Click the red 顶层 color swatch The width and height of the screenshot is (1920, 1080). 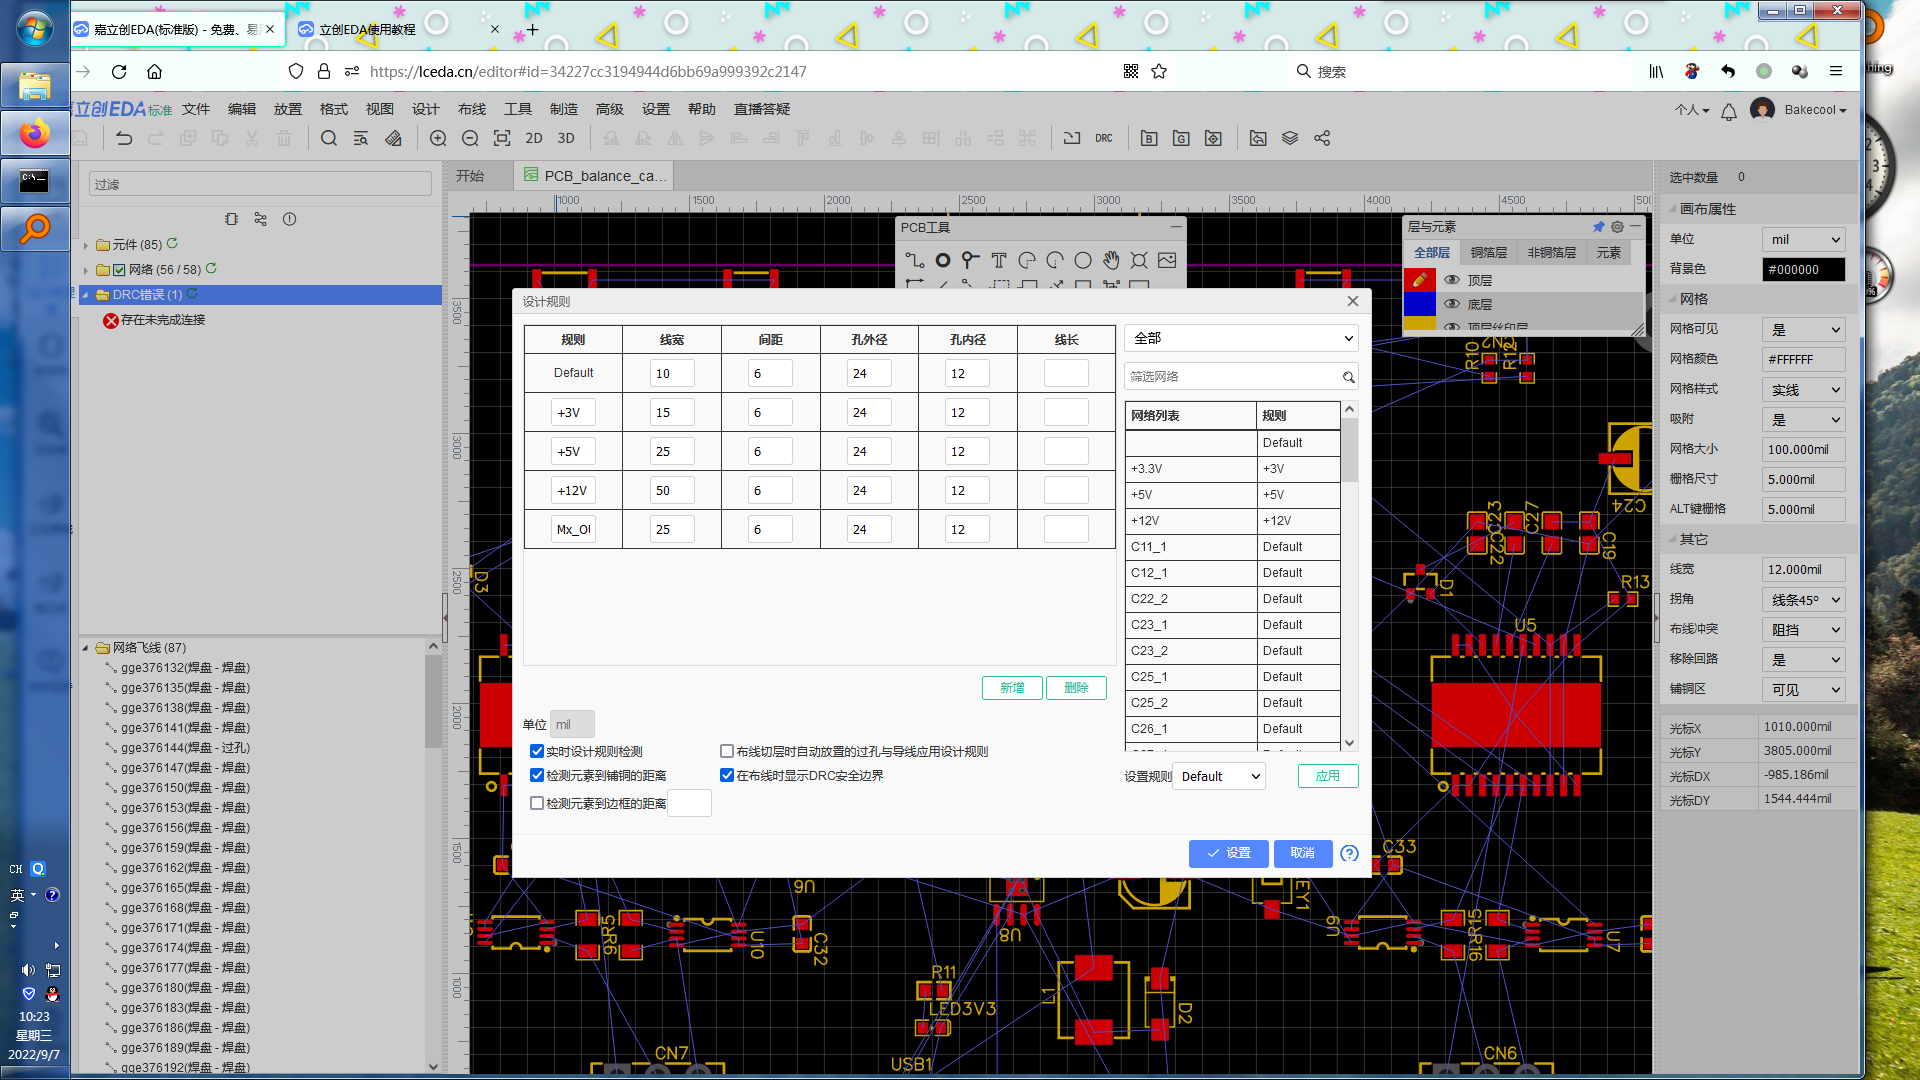(x=1419, y=280)
